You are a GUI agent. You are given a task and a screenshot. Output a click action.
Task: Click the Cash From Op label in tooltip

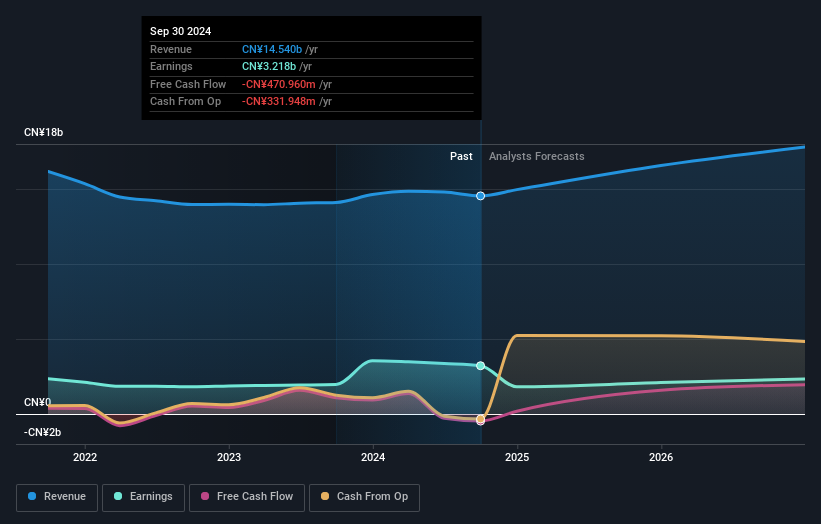(185, 102)
